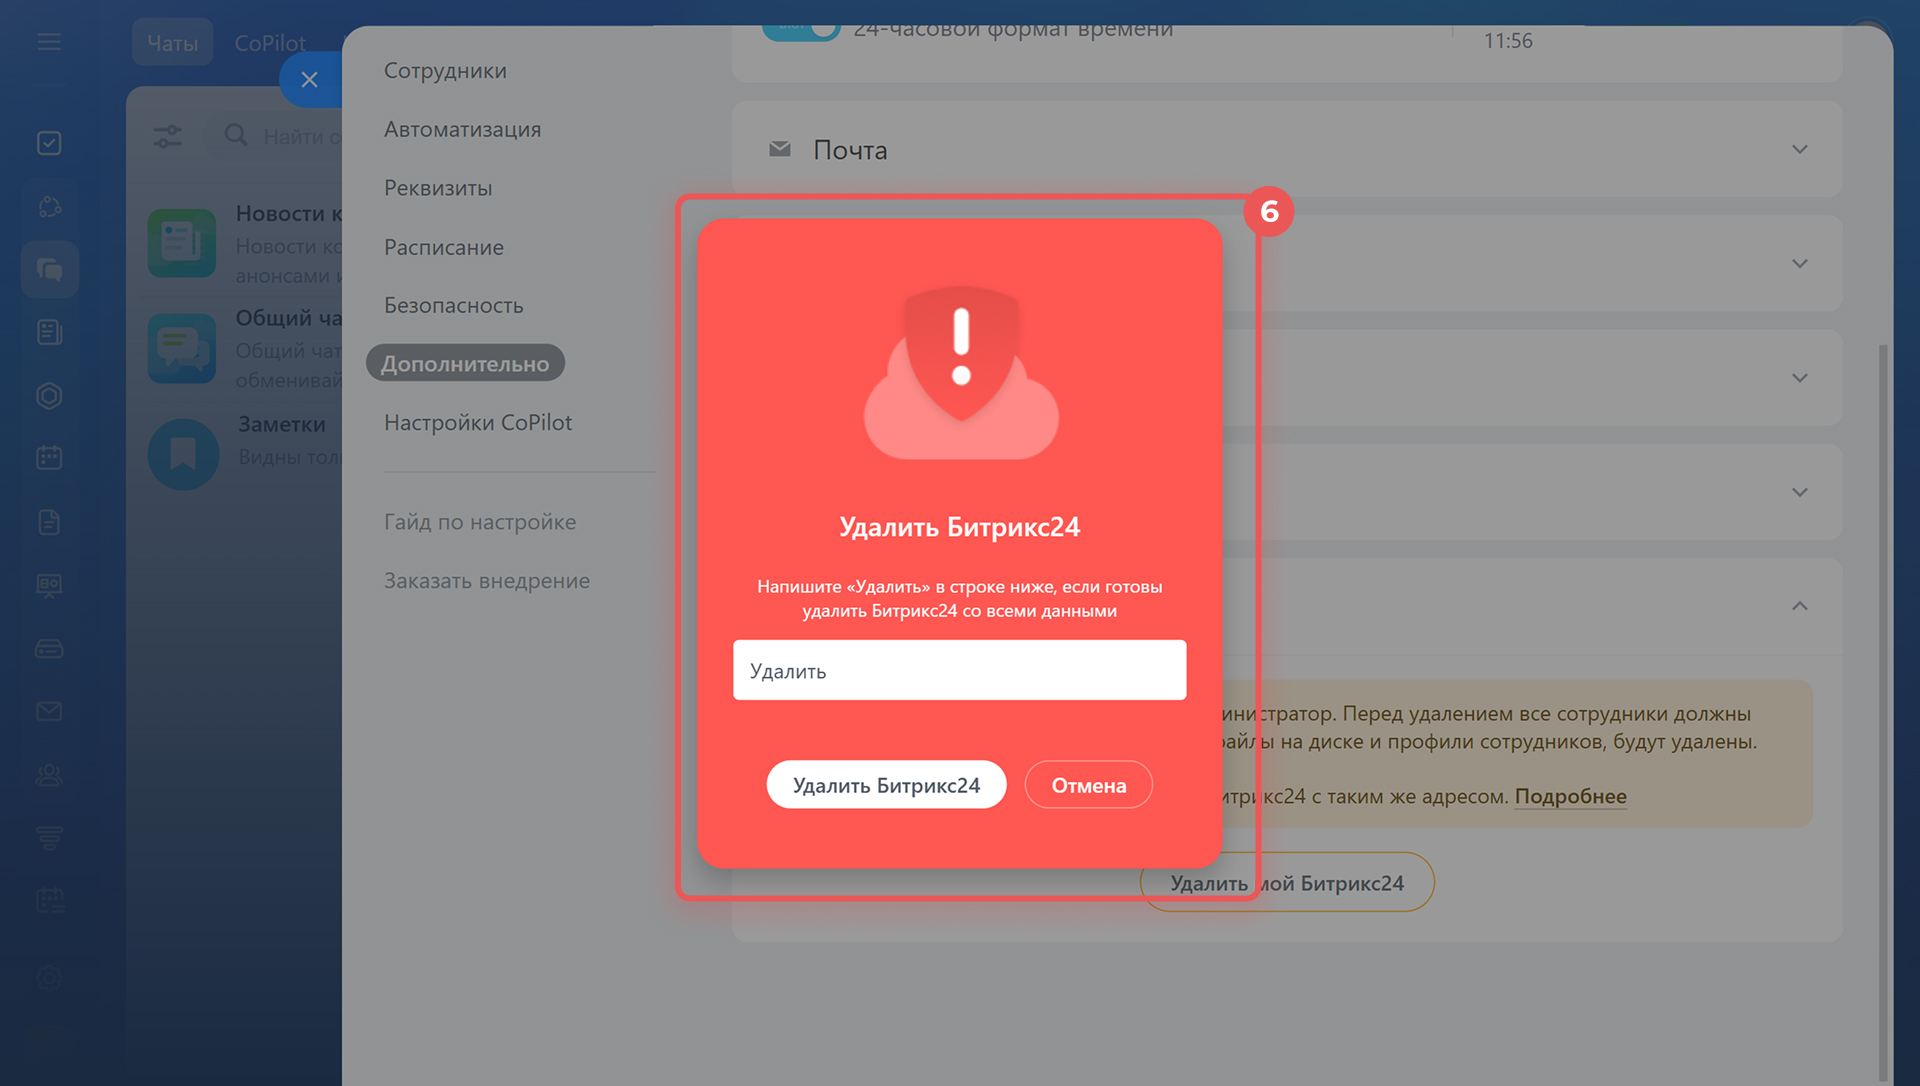Open the Drive disk icon in sidebar
The height and width of the screenshot is (1086, 1920).
49,649
